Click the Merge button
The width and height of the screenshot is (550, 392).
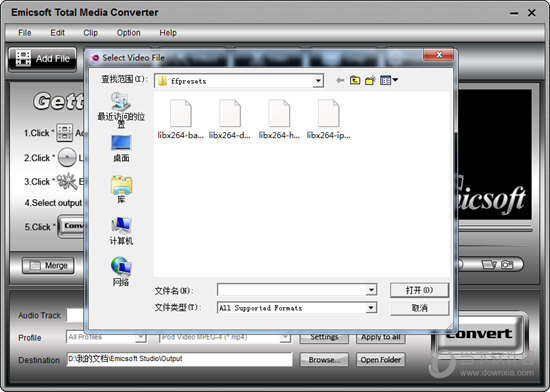point(48,265)
